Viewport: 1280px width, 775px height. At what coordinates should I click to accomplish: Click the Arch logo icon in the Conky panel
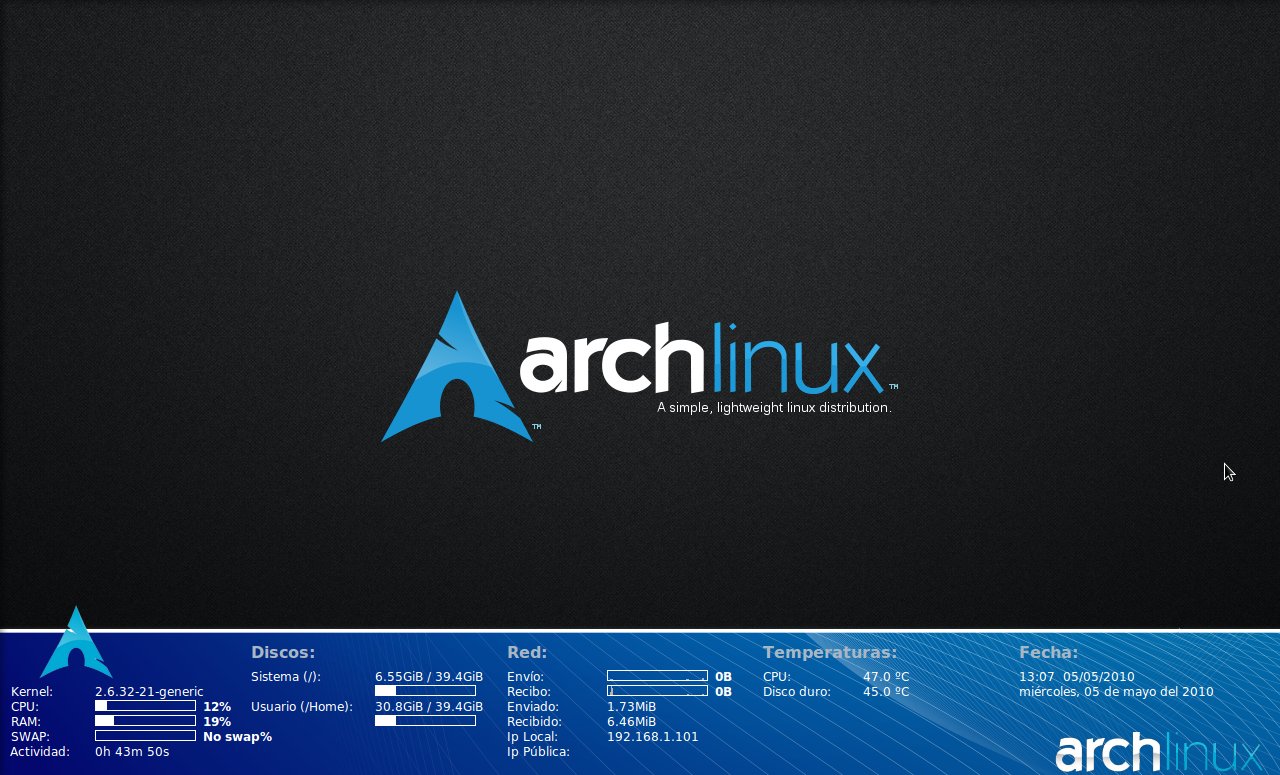click(76, 642)
